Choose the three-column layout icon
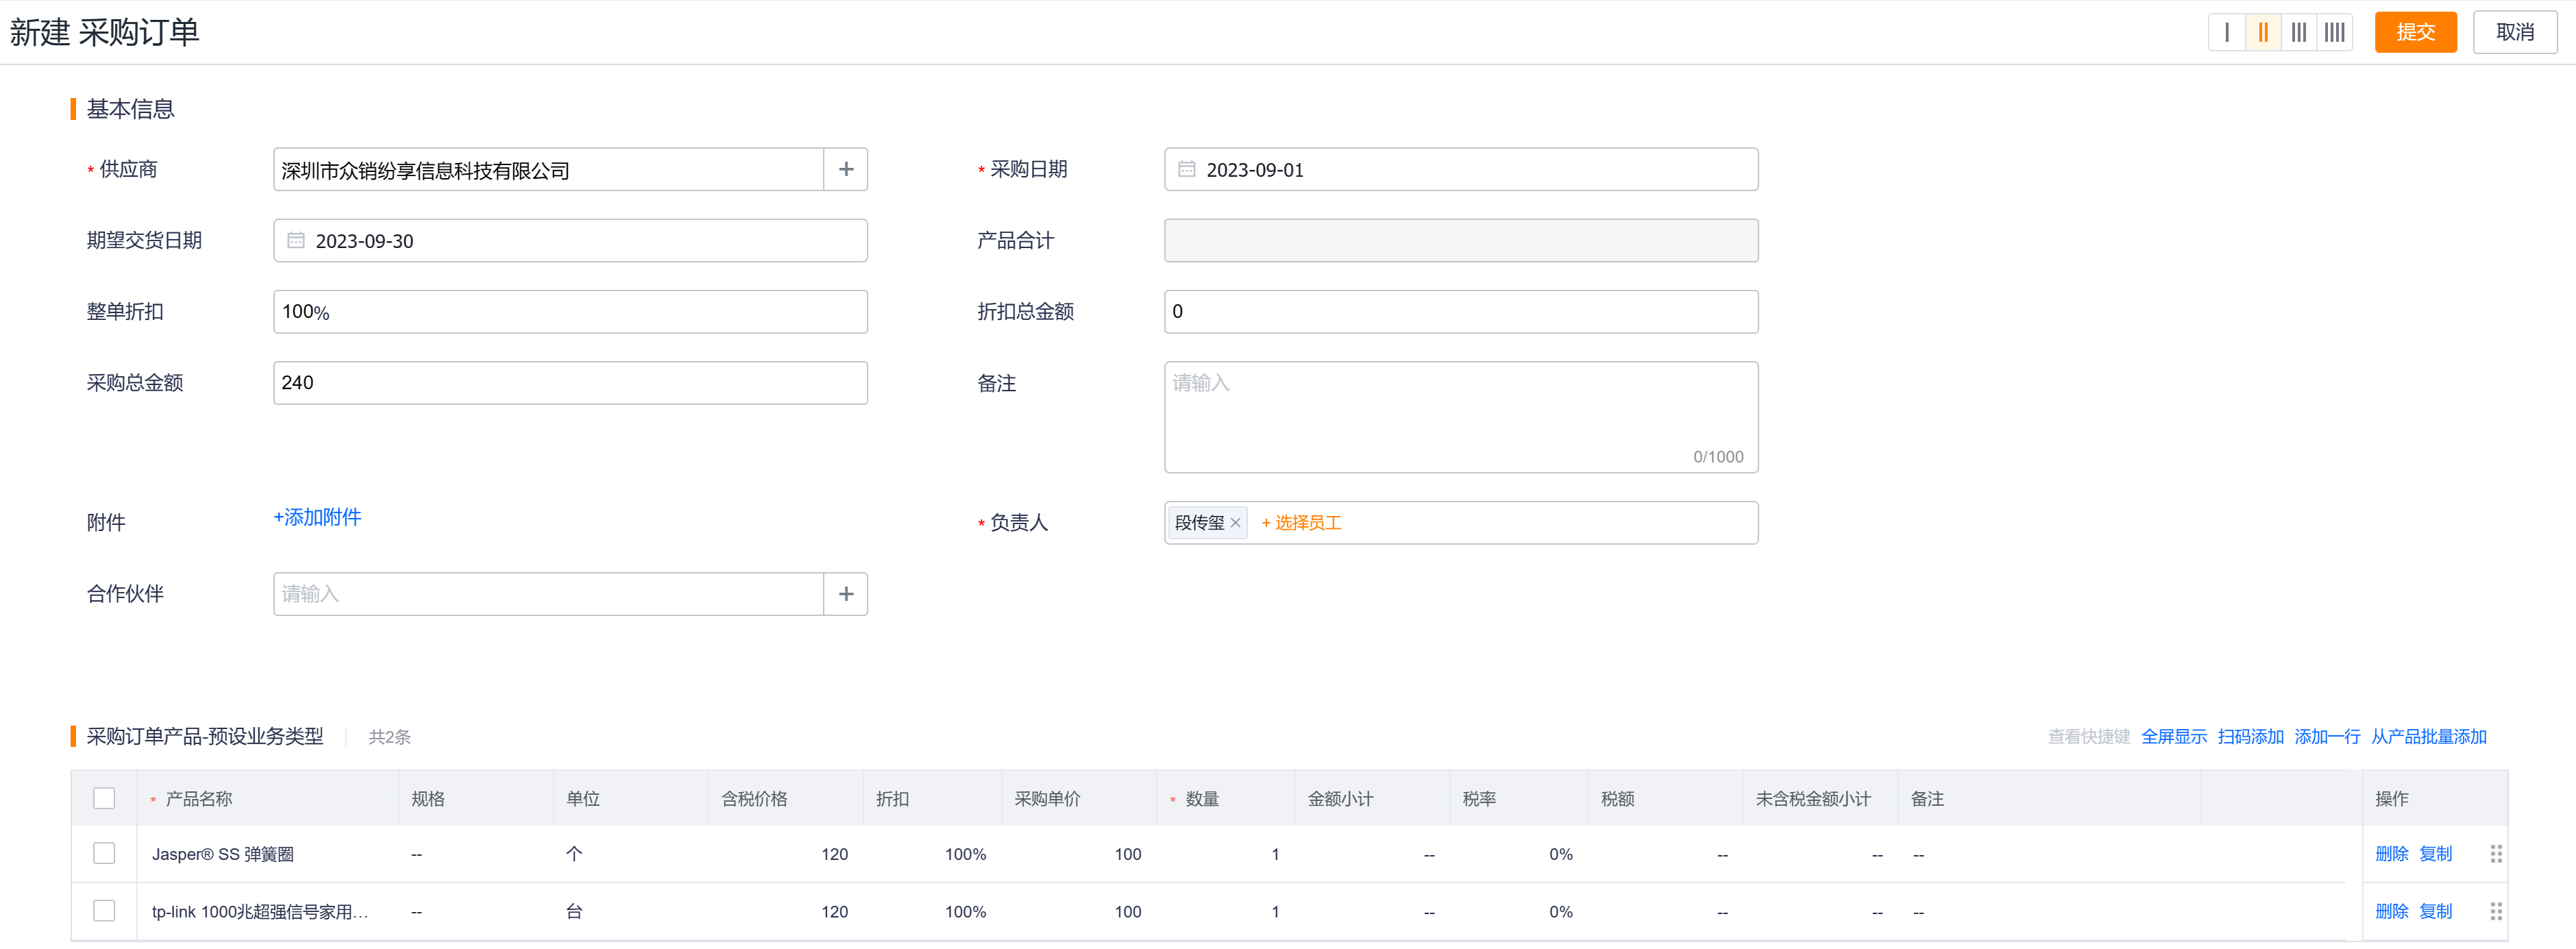2576x949 pixels. click(x=2298, y=32)
